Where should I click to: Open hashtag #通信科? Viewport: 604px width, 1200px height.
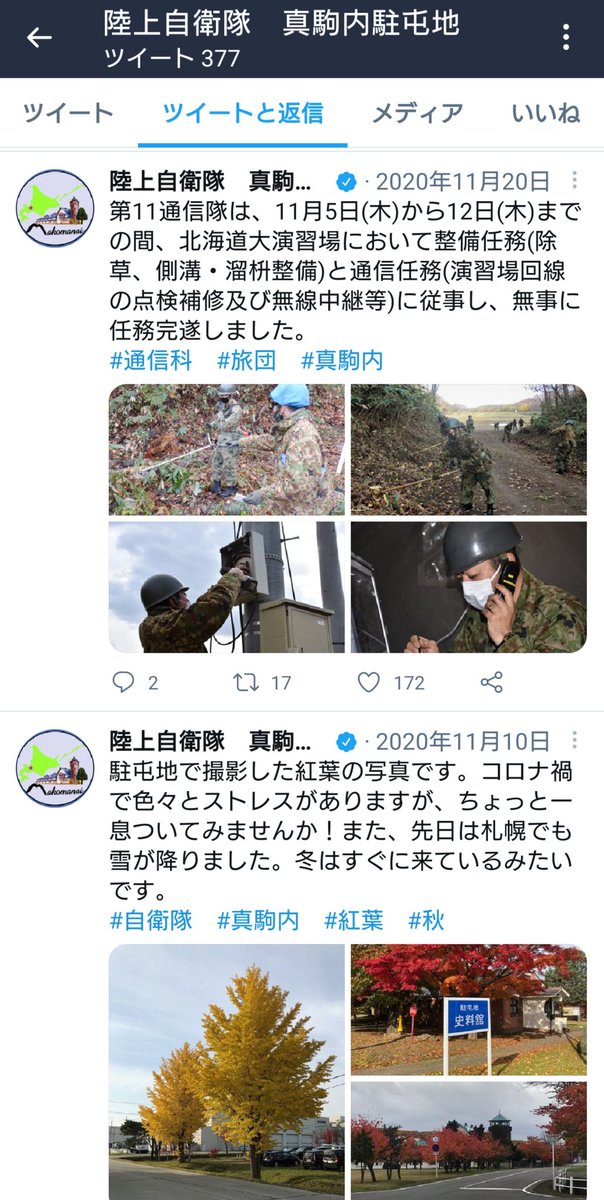tap(151, 360)
